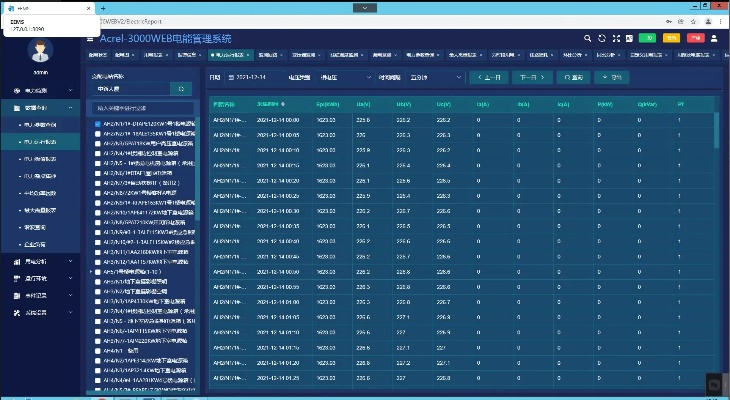Viewport: 730px width, 400px height.
Task: Expand the tree node with the arrow in circuit list
Action: 92,271
